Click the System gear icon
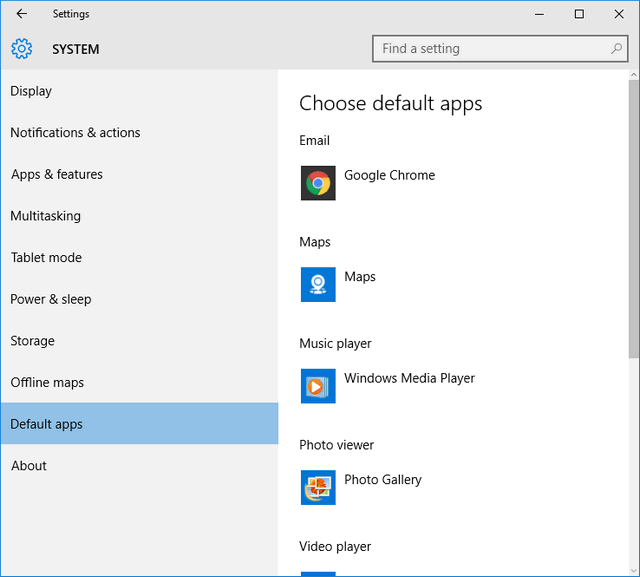640x577 pixels. [22, 49]
